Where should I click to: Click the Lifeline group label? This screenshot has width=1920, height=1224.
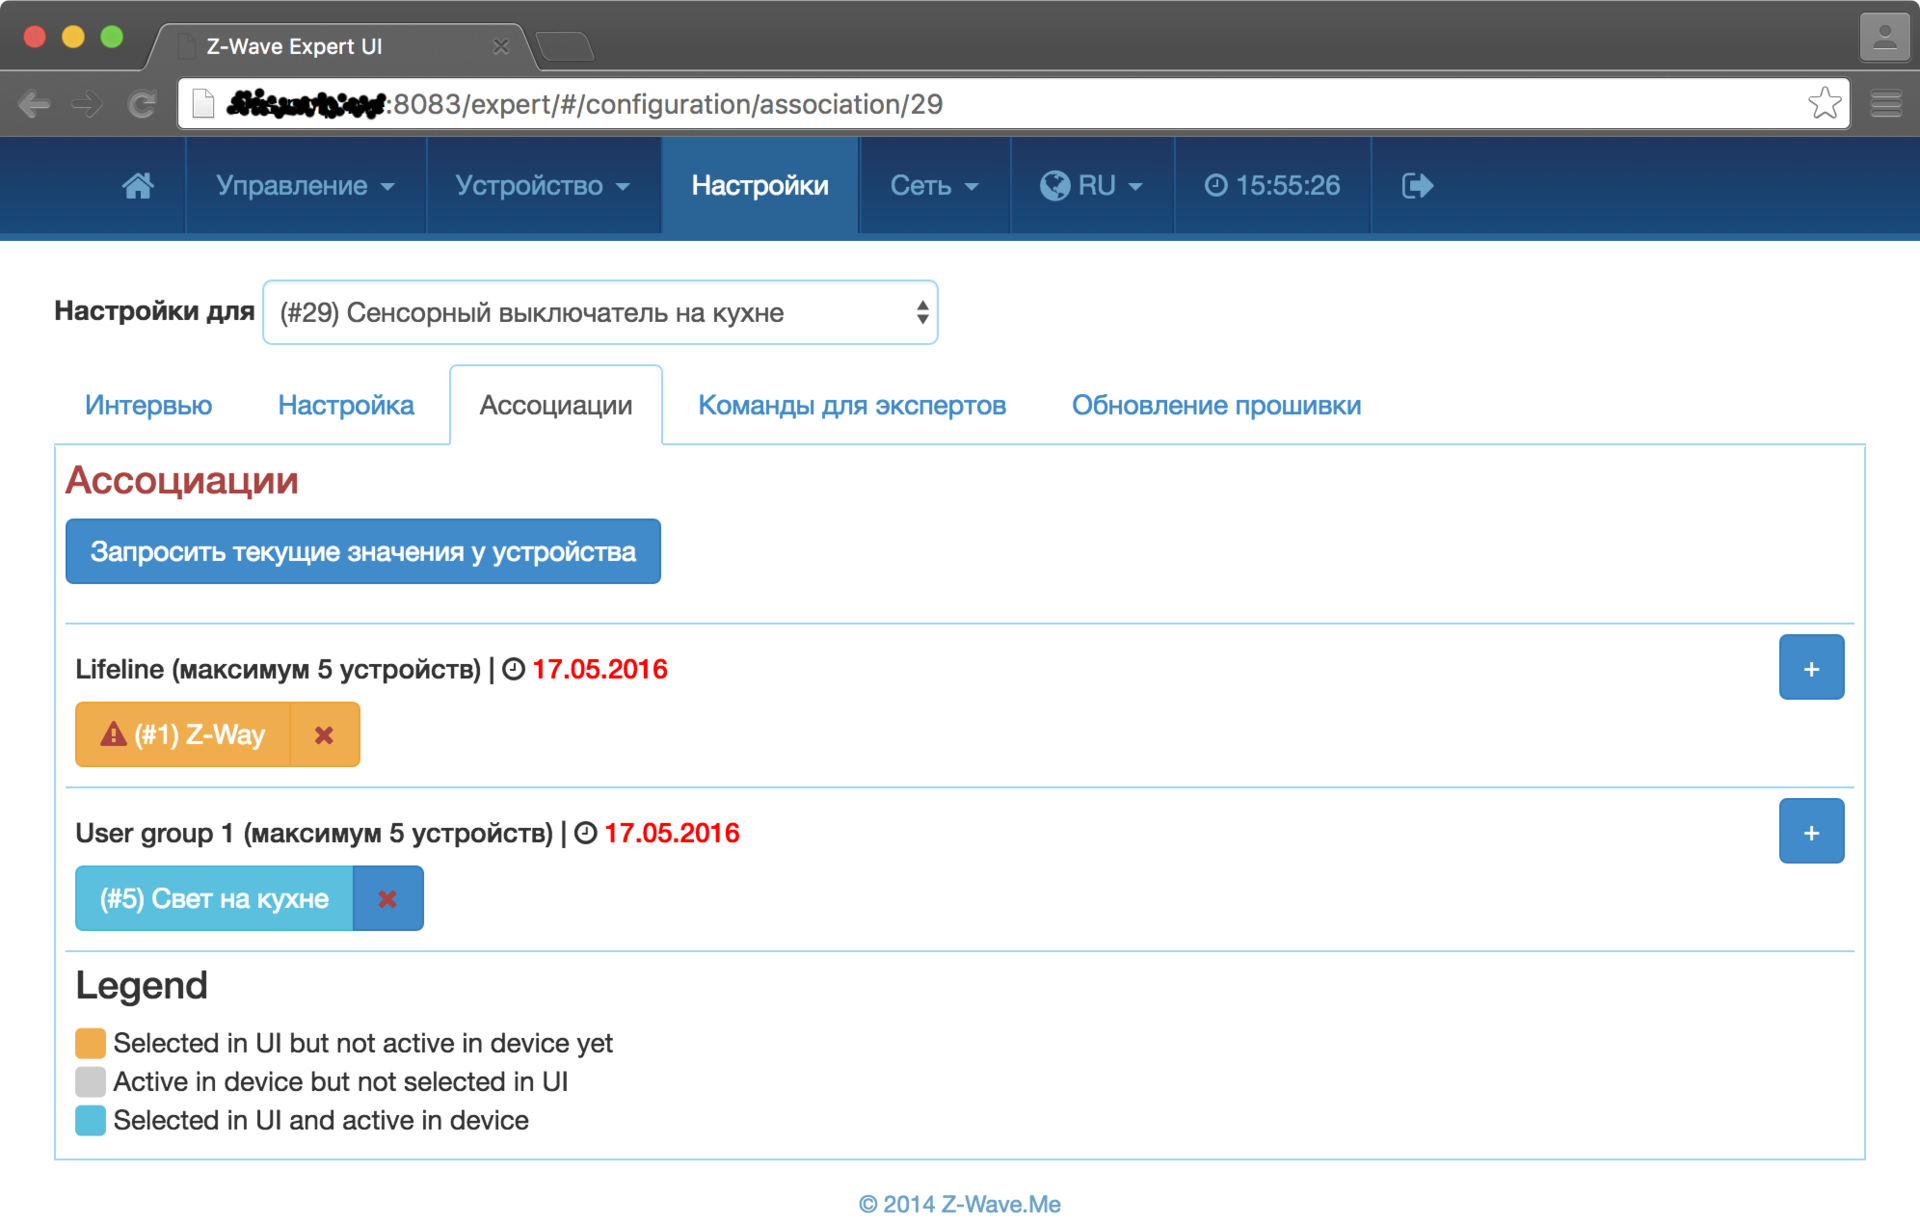pyautogui.click(x=278, y=669)
